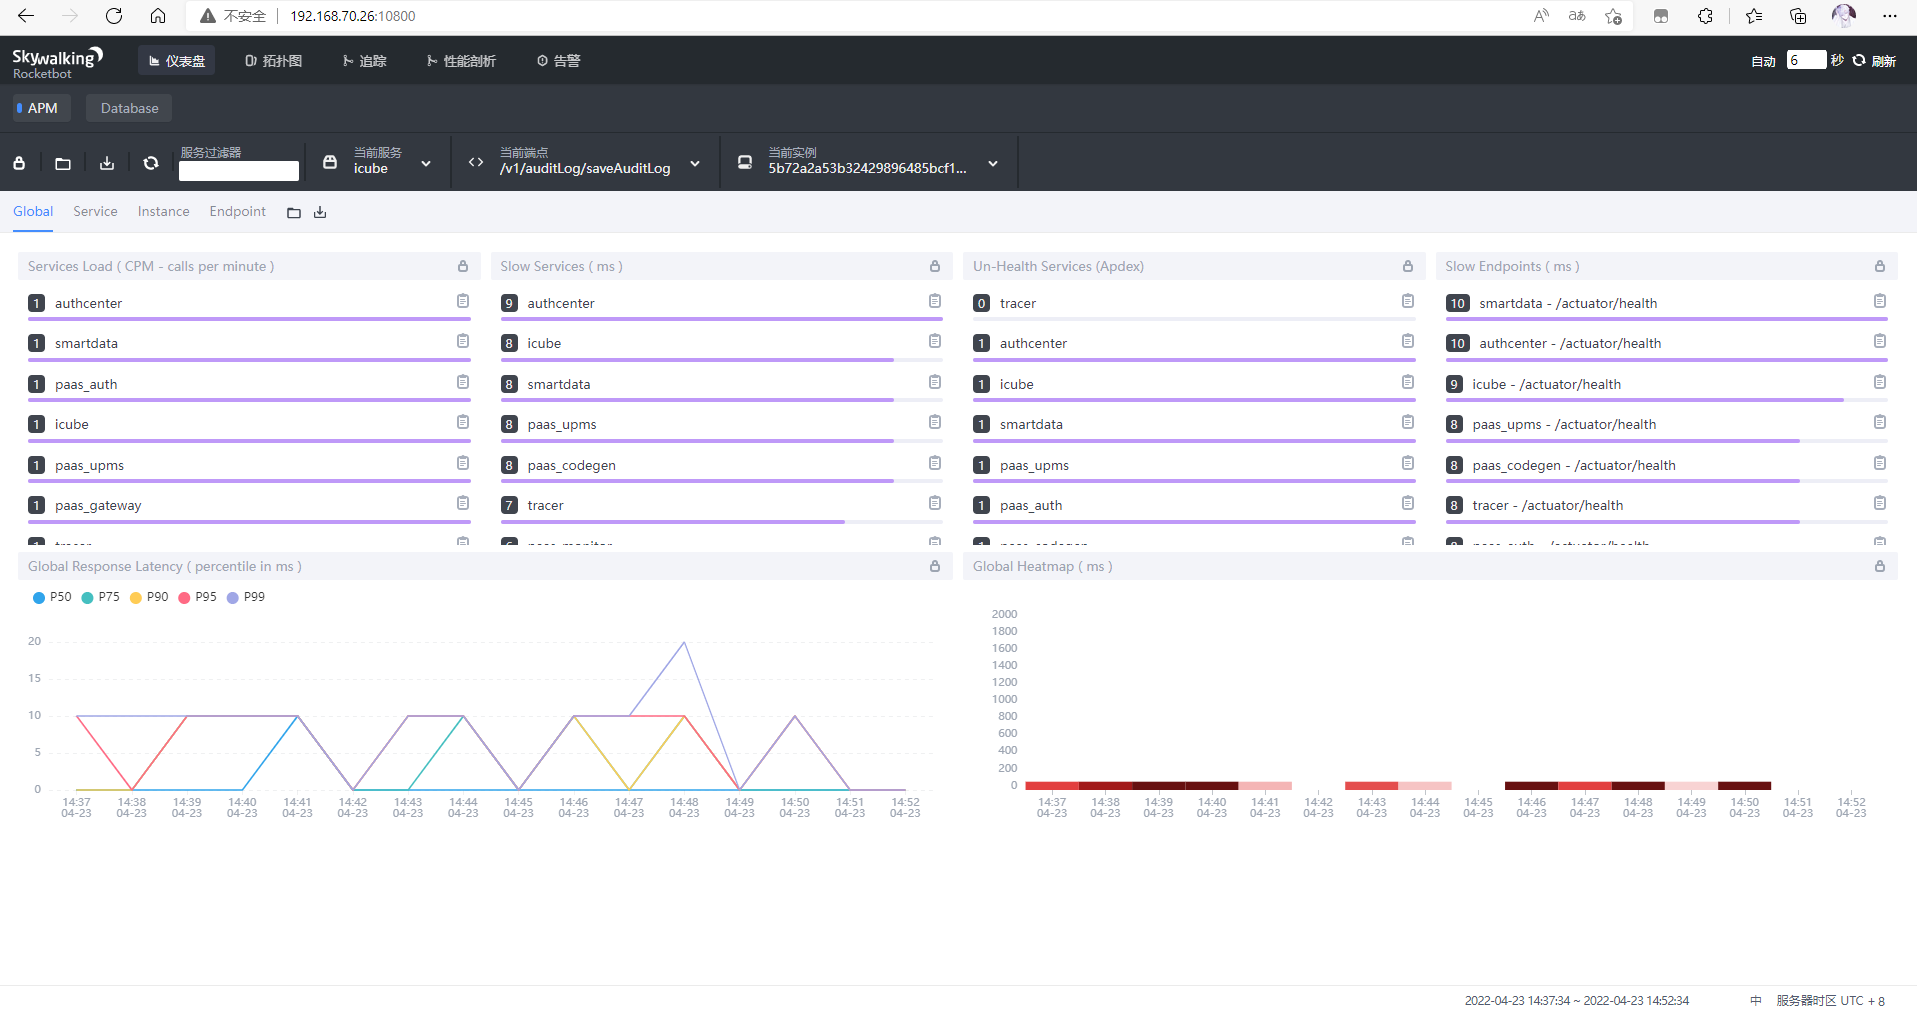Click the browser back arrow
The image size is (1917, 1014).
[26, 16]
